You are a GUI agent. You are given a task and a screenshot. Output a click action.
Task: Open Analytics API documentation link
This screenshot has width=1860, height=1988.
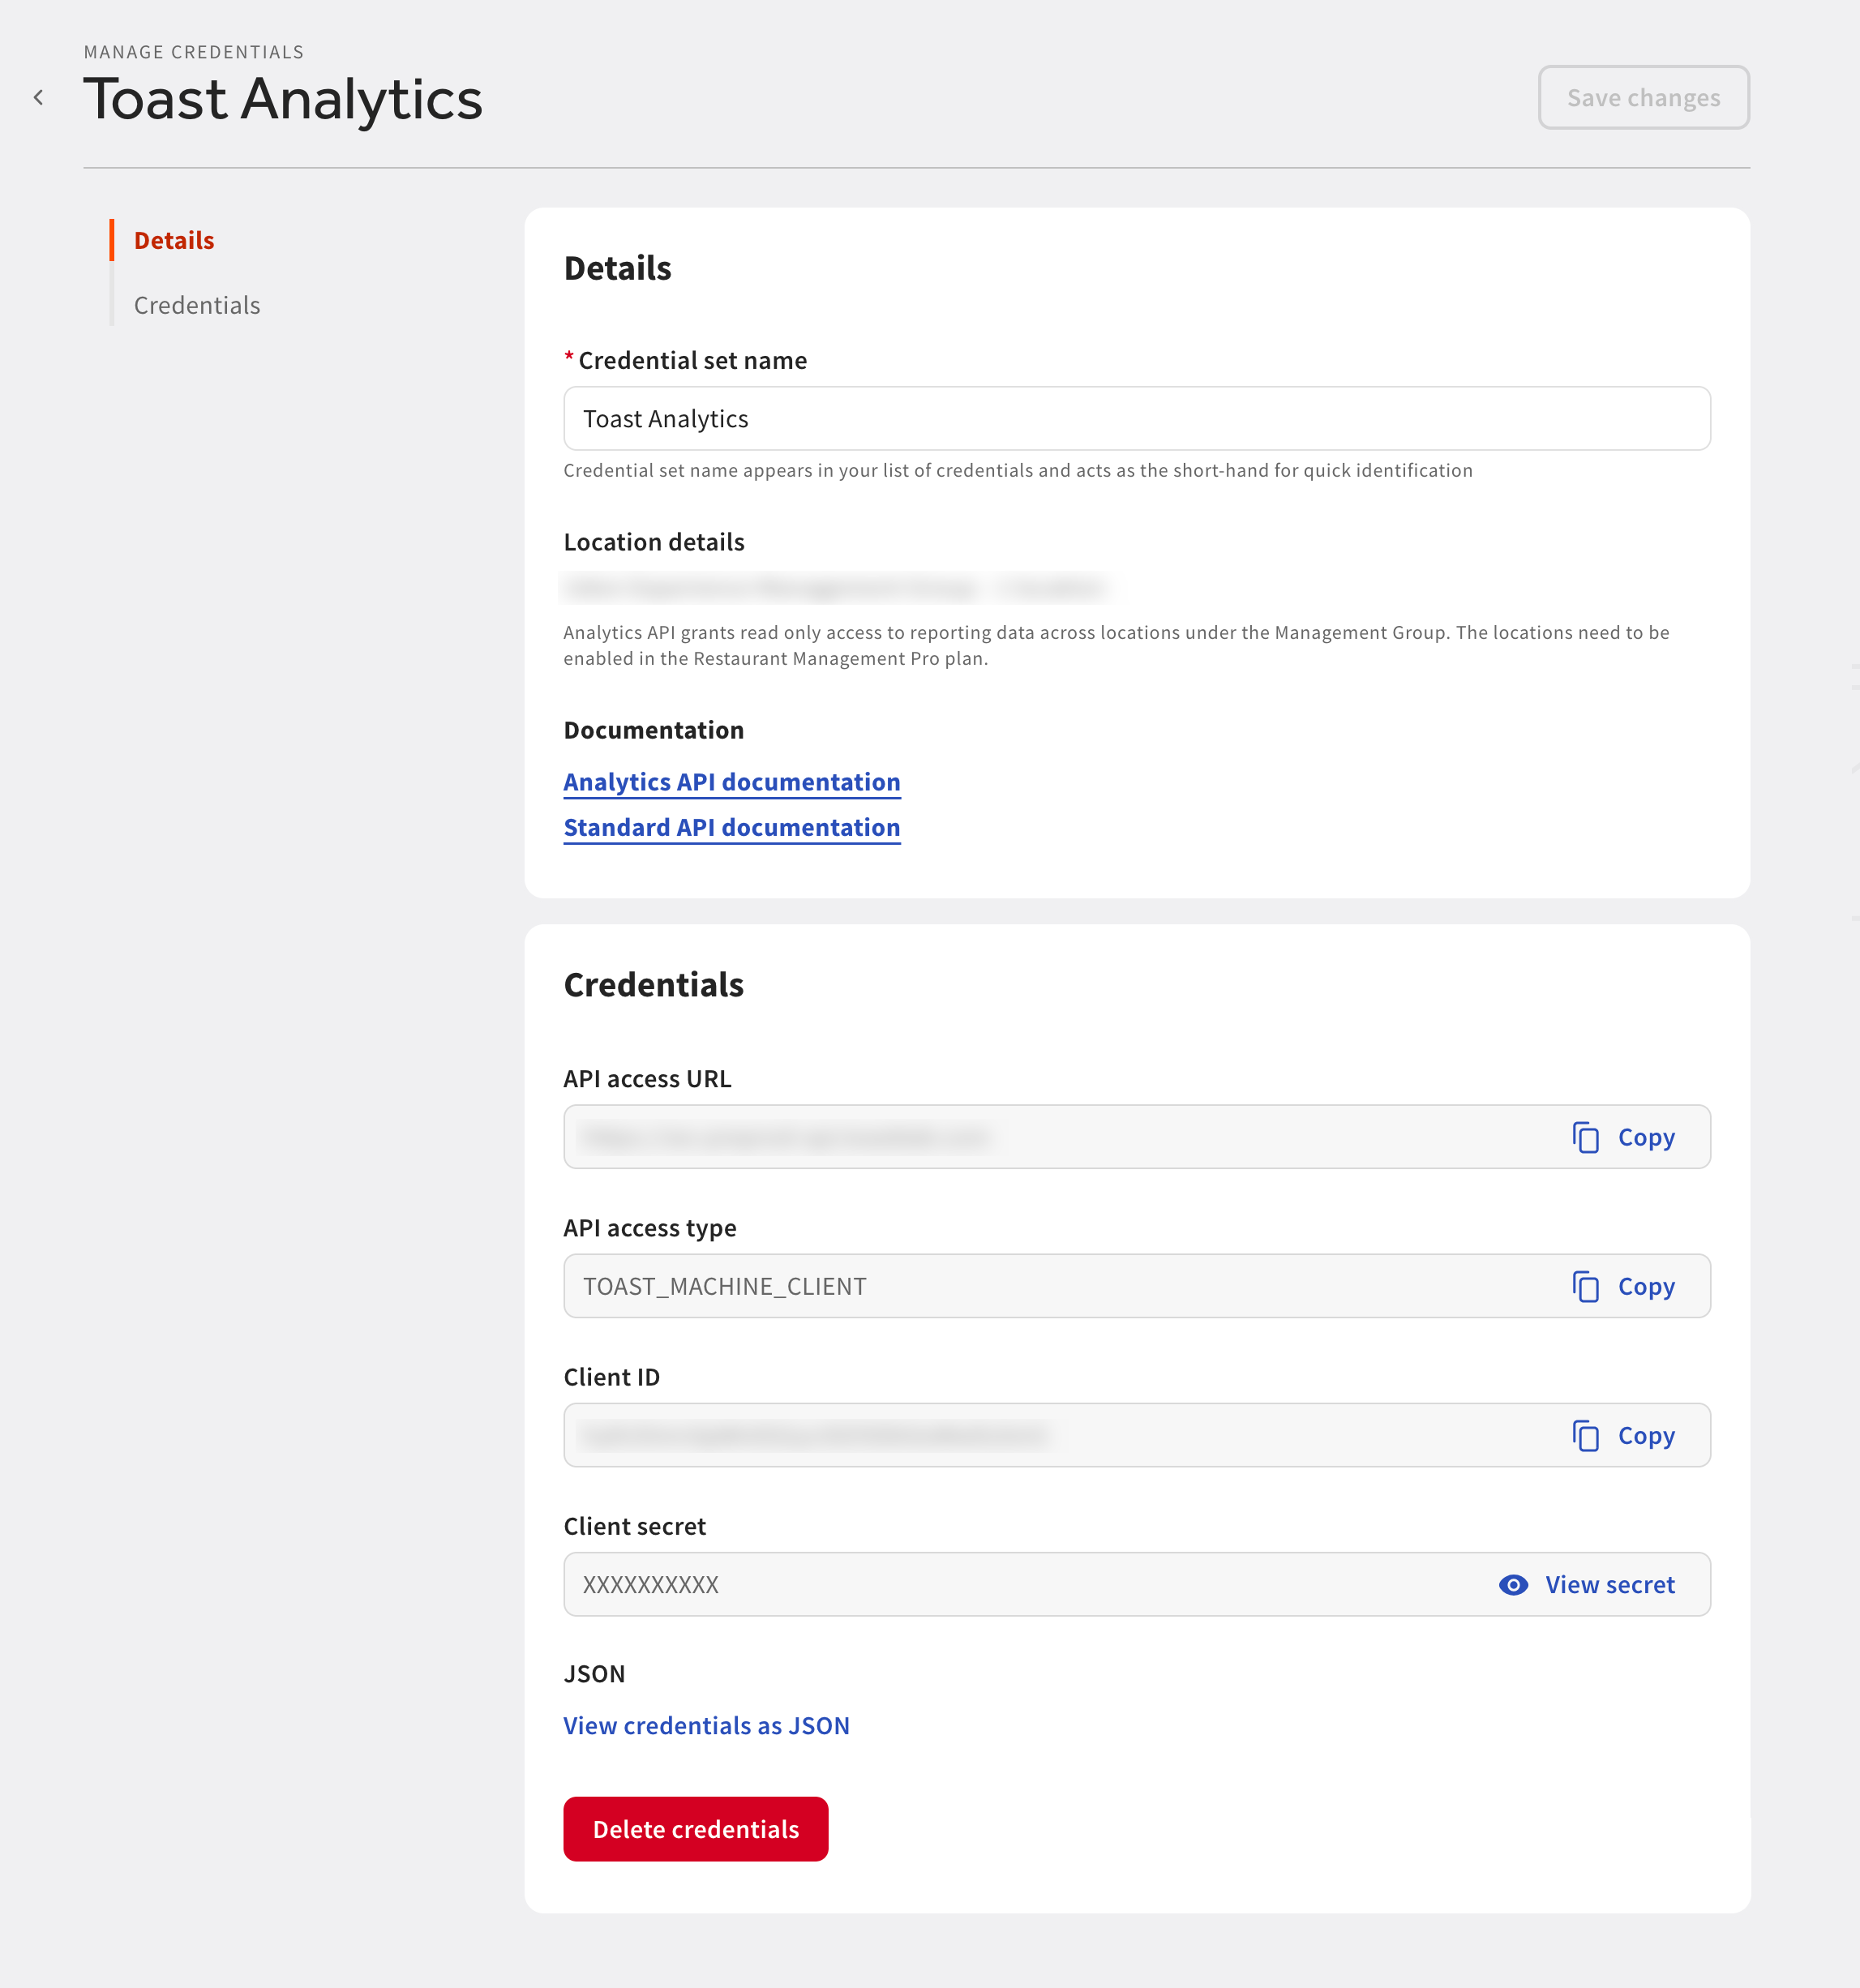point(732,782)
